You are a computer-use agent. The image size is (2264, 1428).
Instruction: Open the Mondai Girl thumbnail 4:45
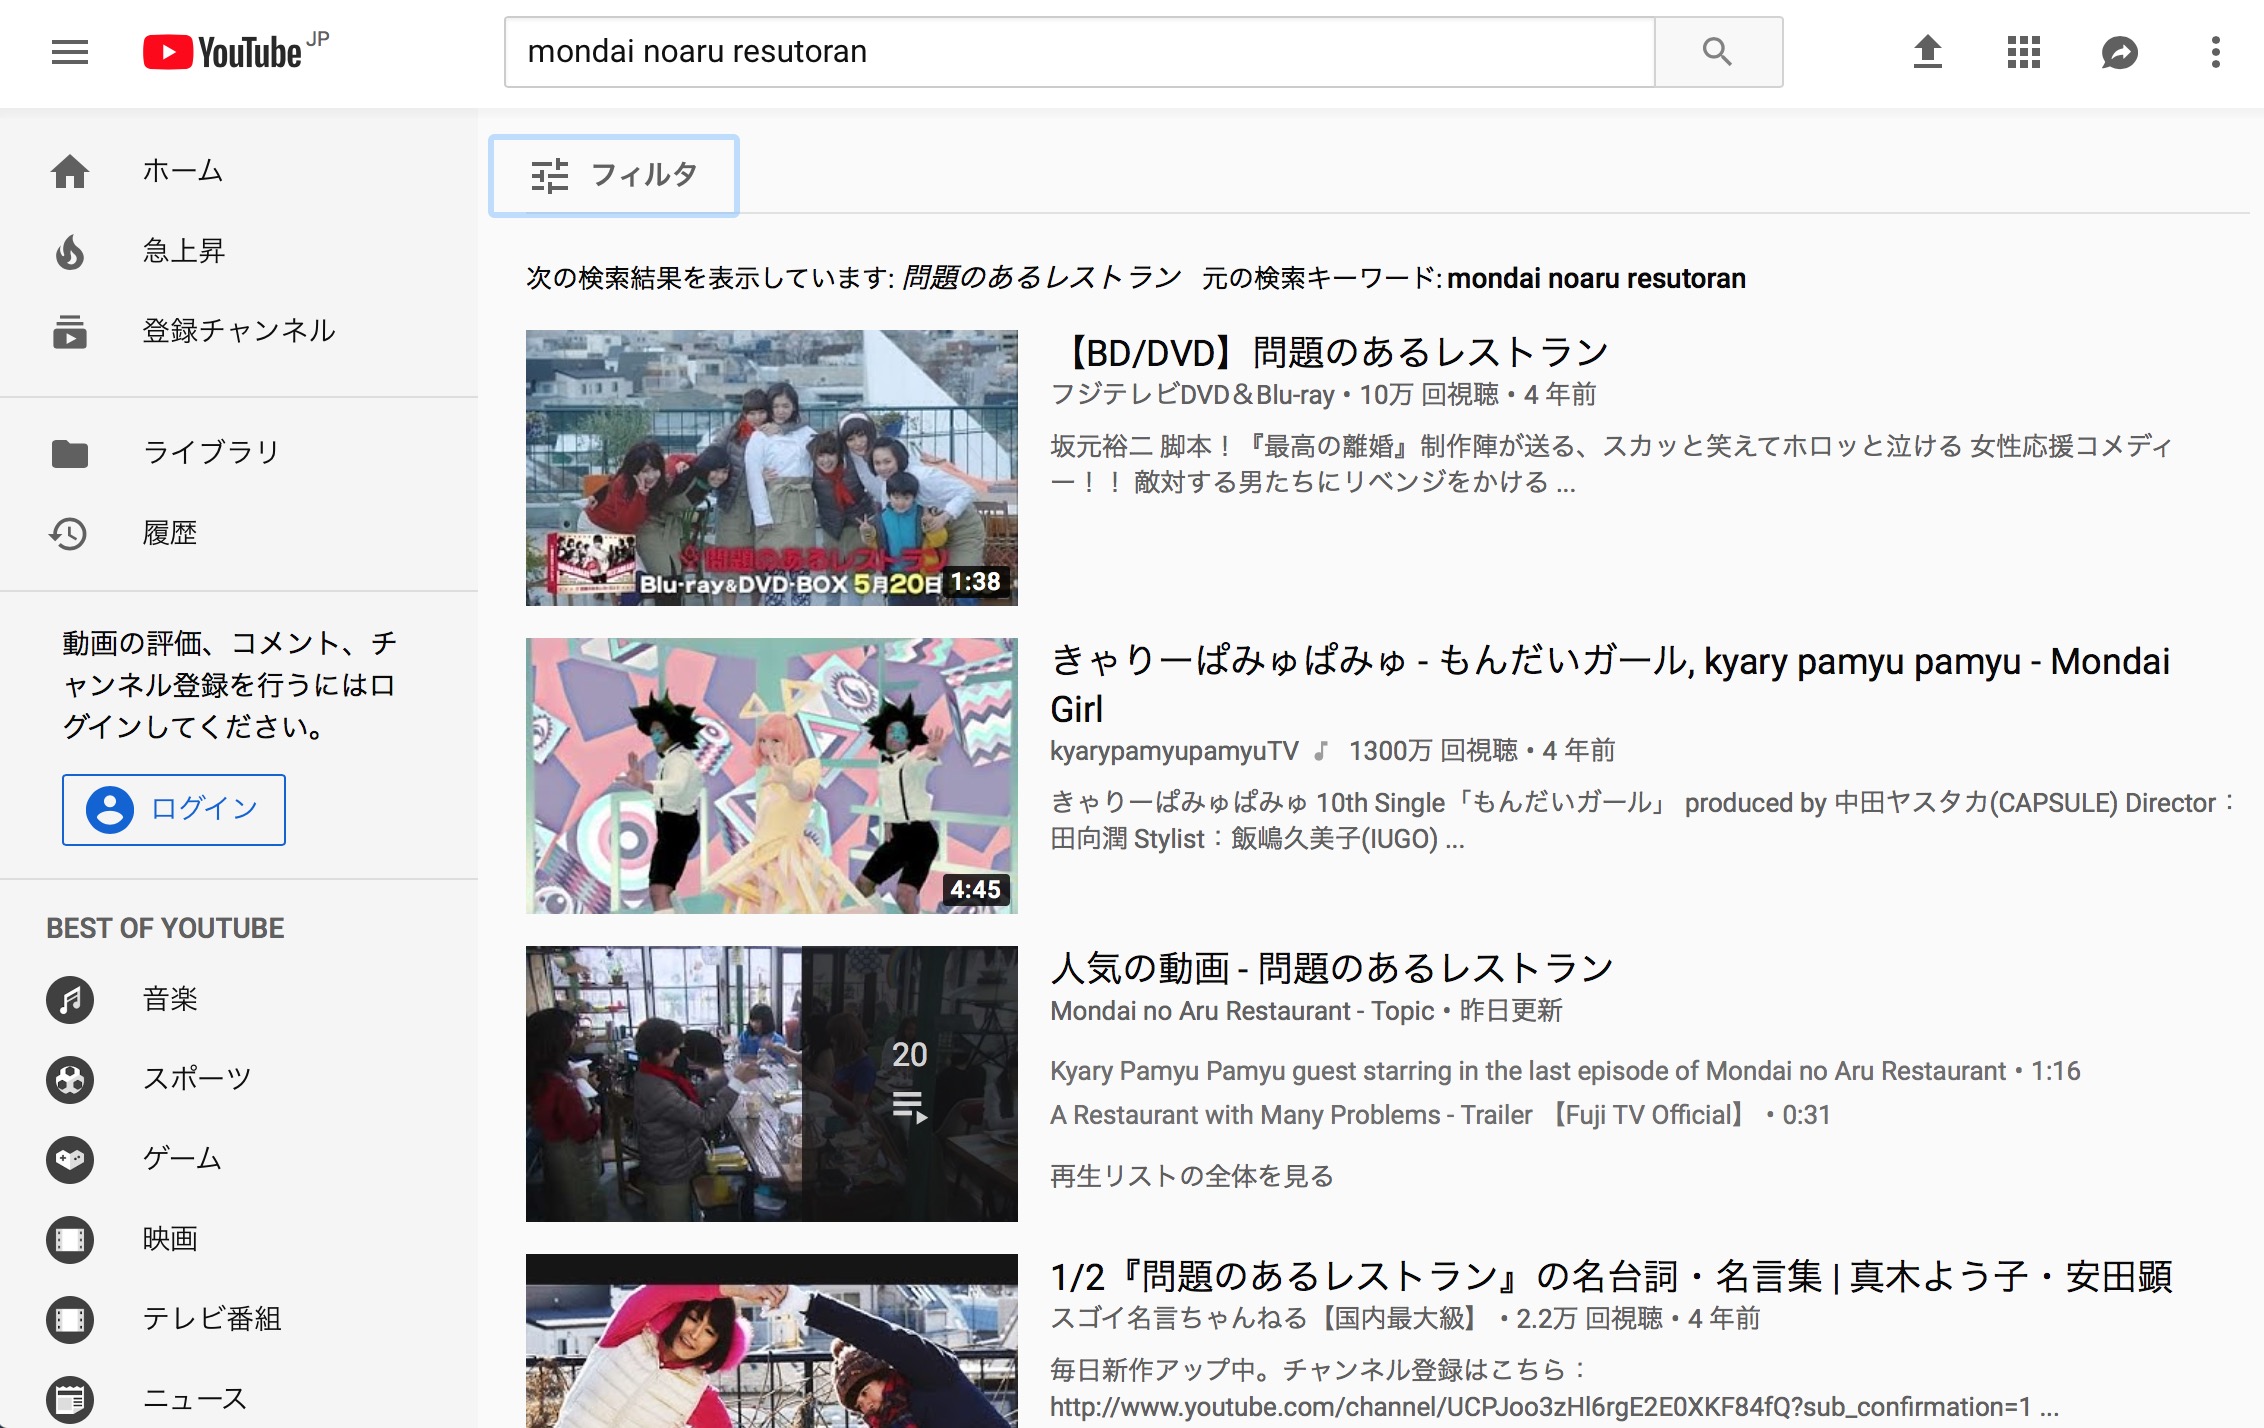[772, 776]
